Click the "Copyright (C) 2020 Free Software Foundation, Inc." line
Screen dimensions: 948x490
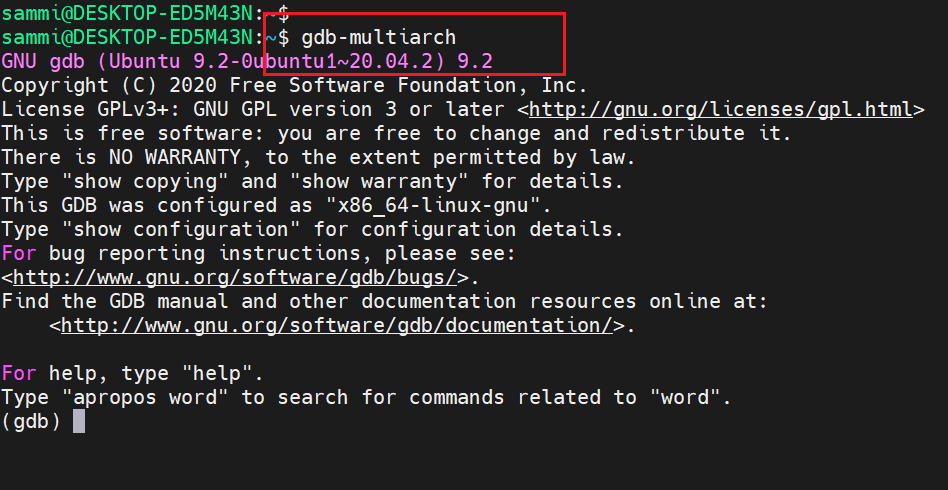pyautogui.click(x=294, y=85)
